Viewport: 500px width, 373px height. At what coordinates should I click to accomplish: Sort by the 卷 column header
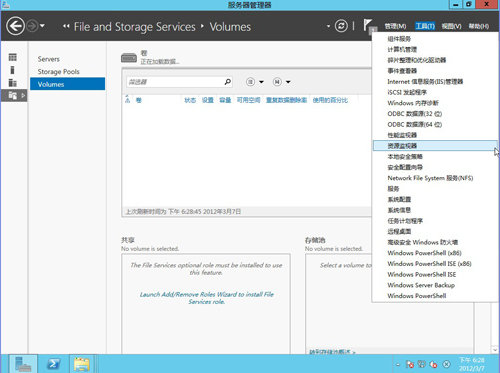[x=139, y=100]
